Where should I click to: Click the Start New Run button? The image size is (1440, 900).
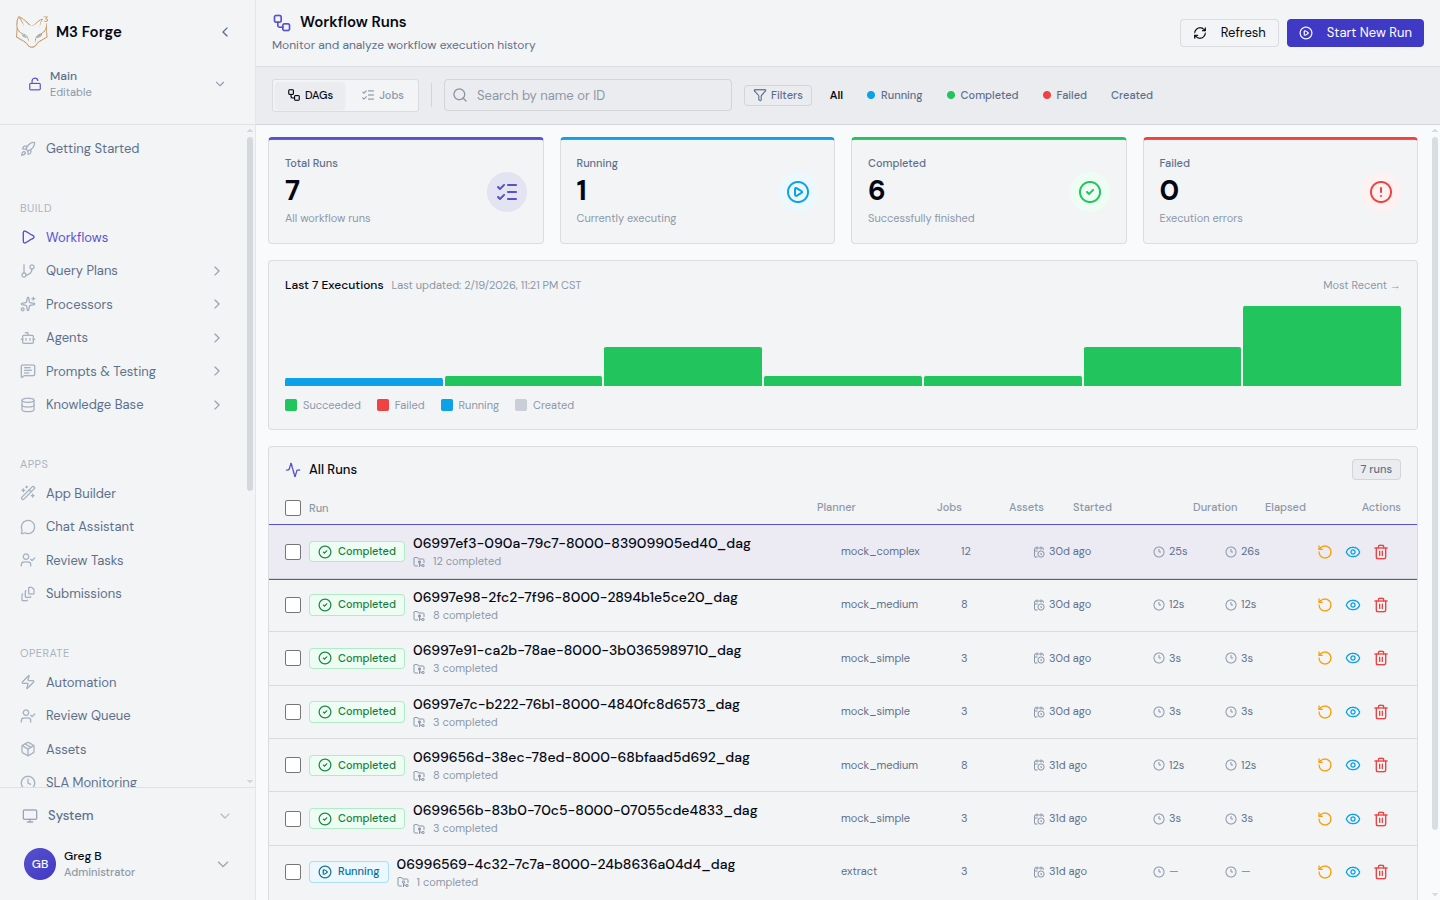tap(1355, 32)
